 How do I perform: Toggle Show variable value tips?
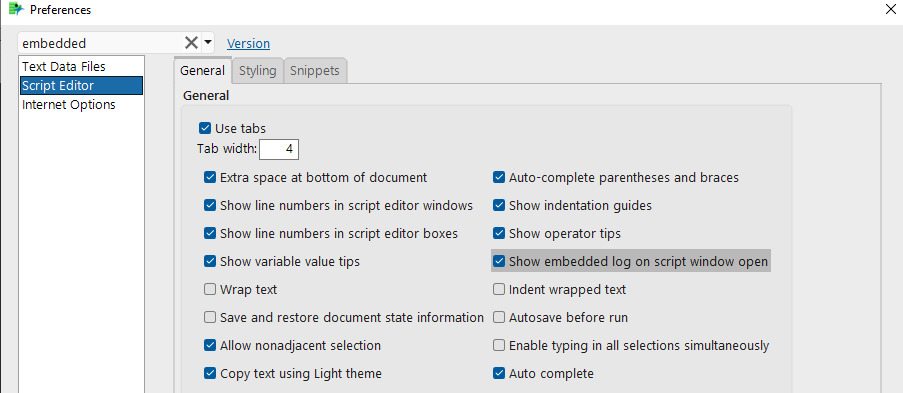click(210, 262)
